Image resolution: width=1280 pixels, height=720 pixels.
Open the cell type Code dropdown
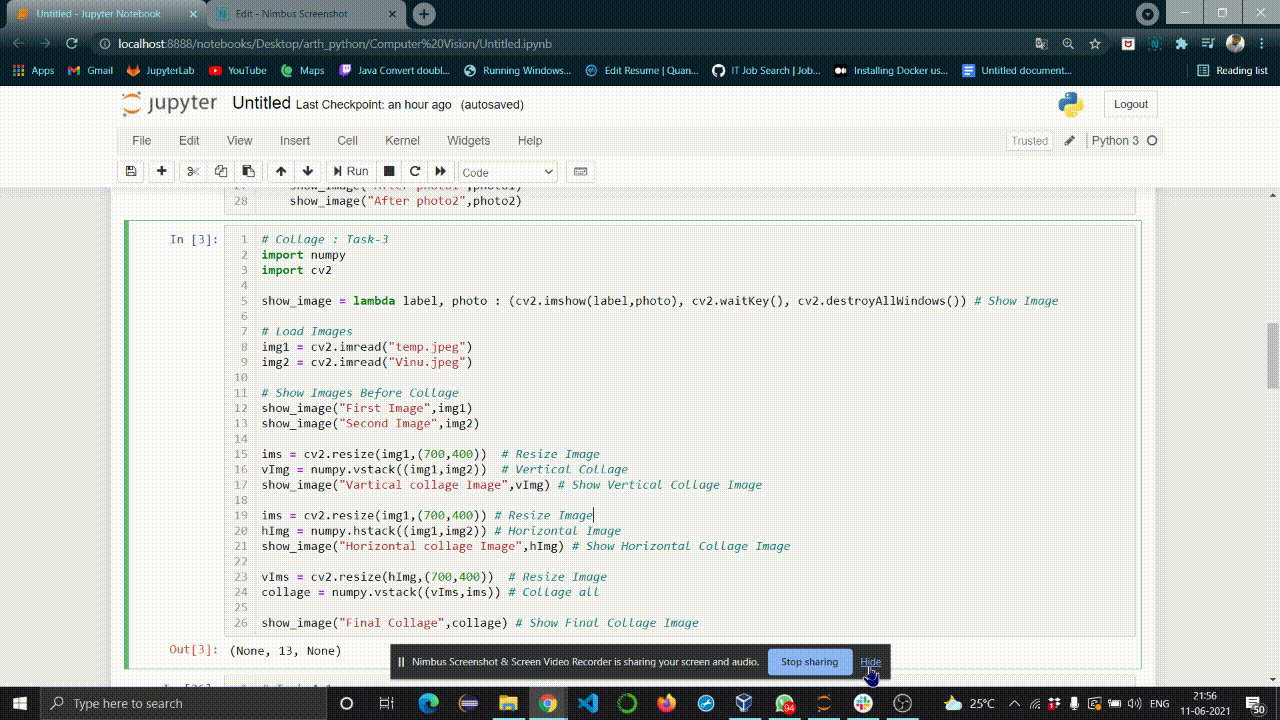pos(508,172)
